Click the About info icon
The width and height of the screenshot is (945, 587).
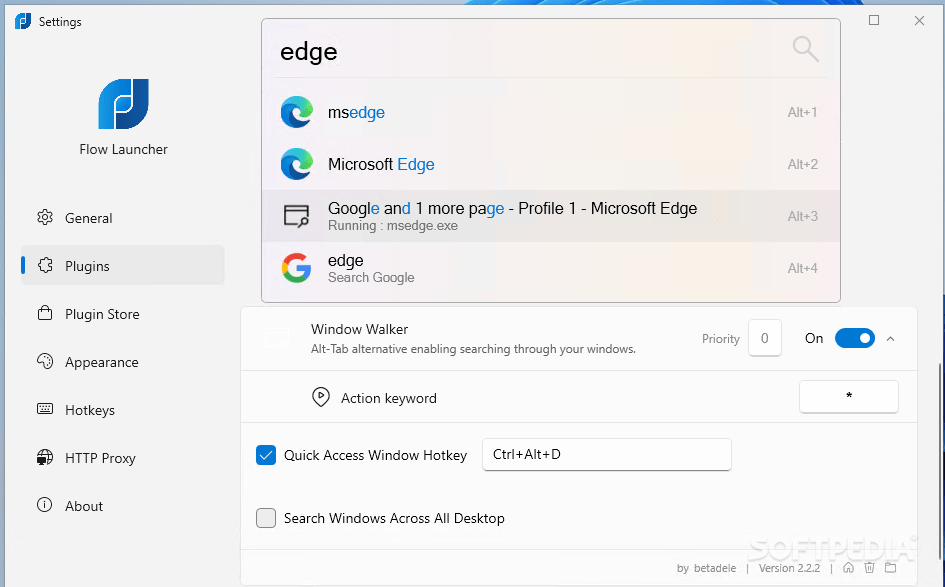45,505
